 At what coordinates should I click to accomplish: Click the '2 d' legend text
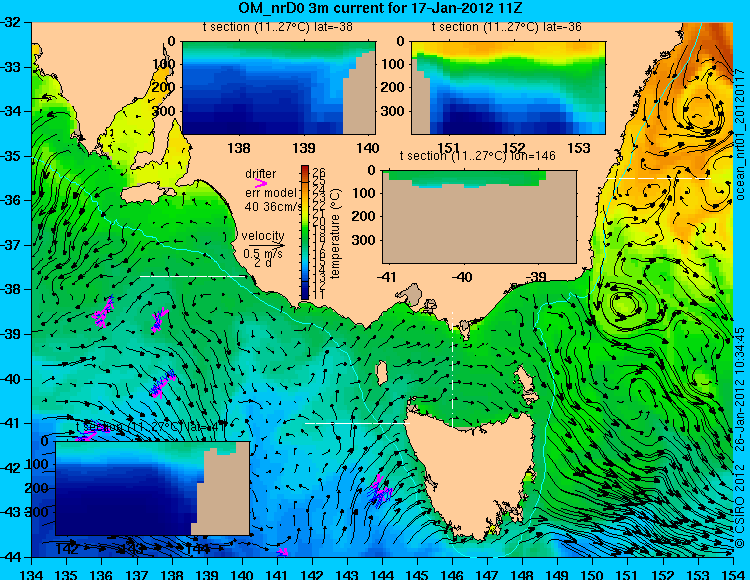[263, 263]
